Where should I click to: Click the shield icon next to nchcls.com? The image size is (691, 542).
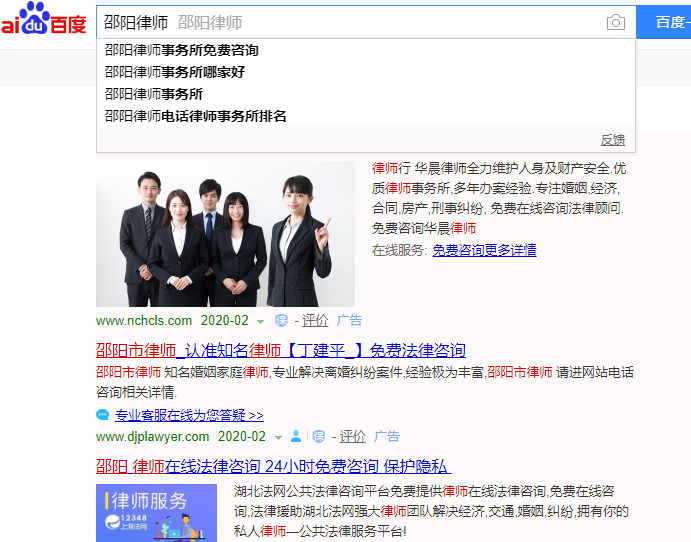pyautogui.click(x=282, y=321)
